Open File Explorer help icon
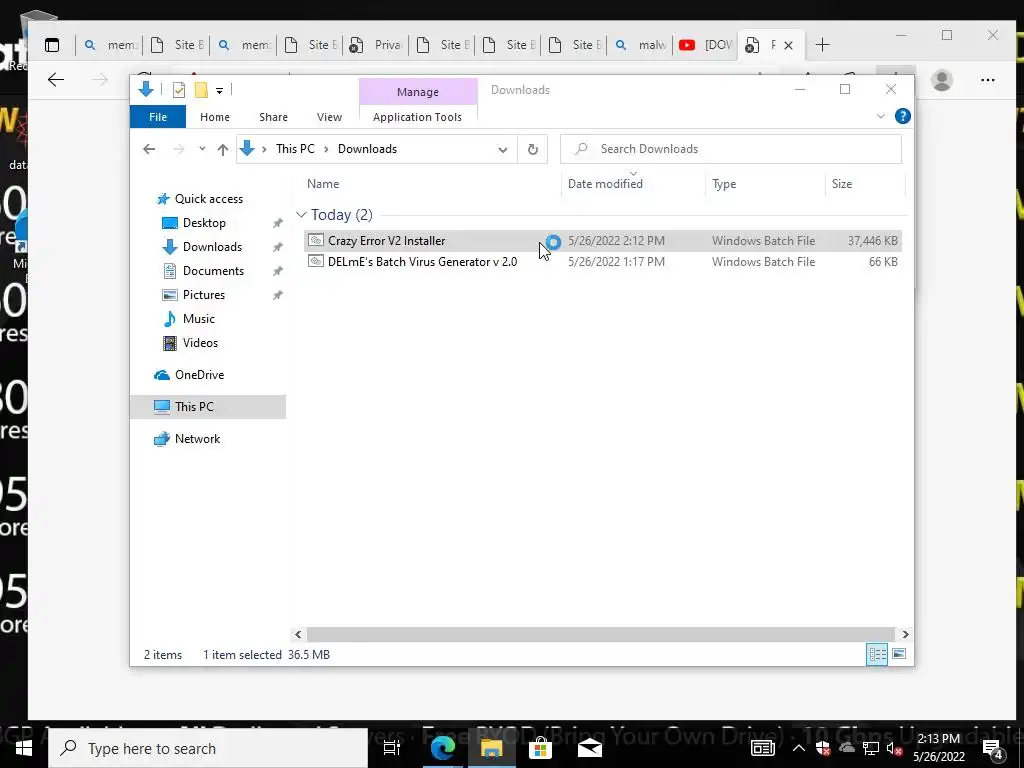The height and width of the screenshot is (768, 1024). pyautogui.click(x=903, y=116)
